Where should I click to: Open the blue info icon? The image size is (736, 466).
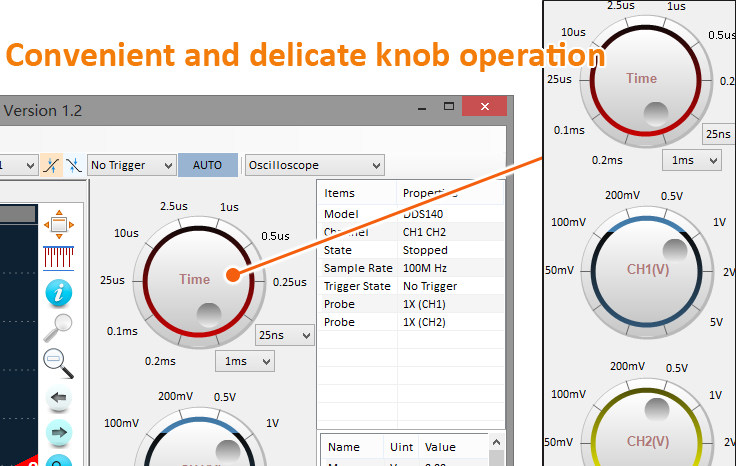tap(59, 293)
